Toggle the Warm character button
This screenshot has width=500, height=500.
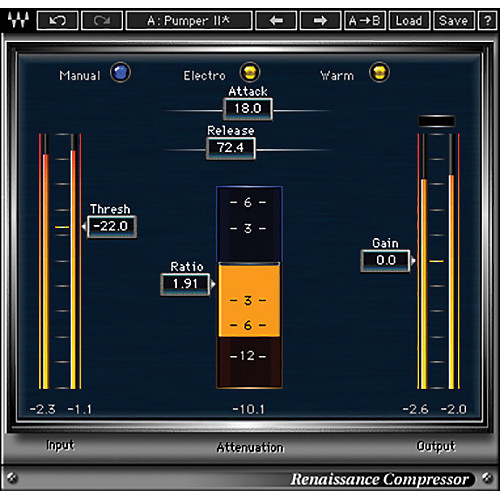(379, 72)
